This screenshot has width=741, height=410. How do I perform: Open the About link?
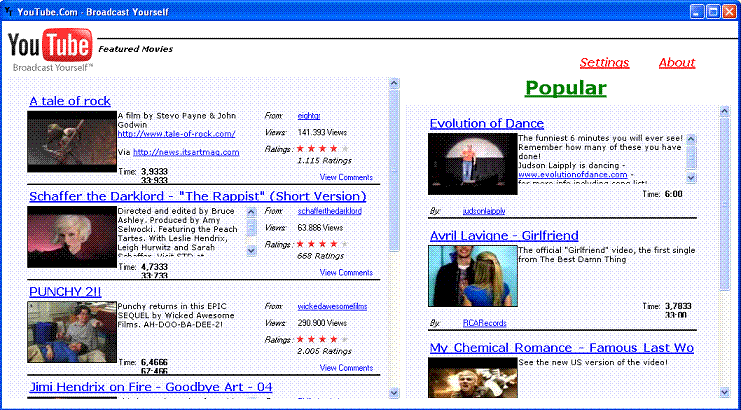pyautogui.click(x=677, y=63)
